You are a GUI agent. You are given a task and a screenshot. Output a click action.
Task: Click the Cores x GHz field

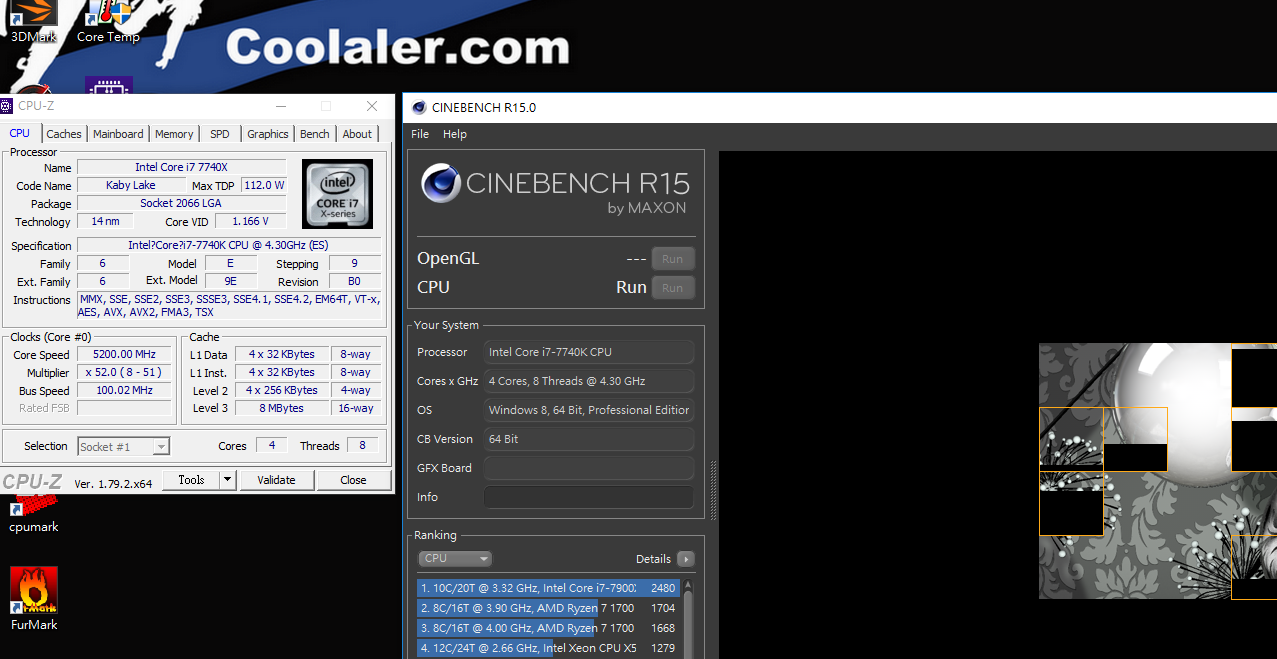tap(589, 381)
